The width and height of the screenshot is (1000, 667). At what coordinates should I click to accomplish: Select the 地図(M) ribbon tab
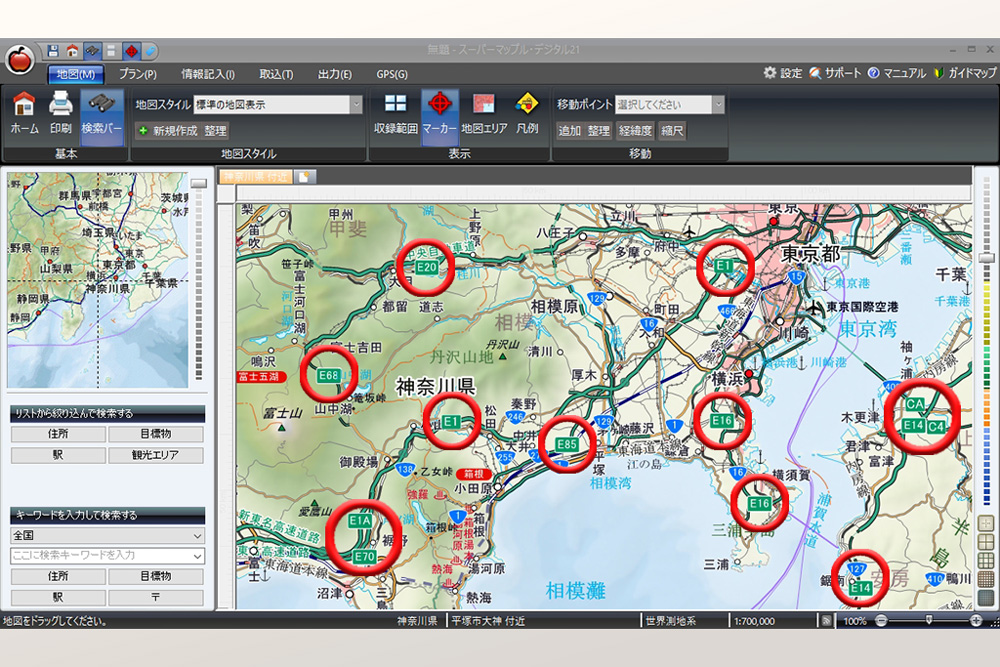(75, 74)
